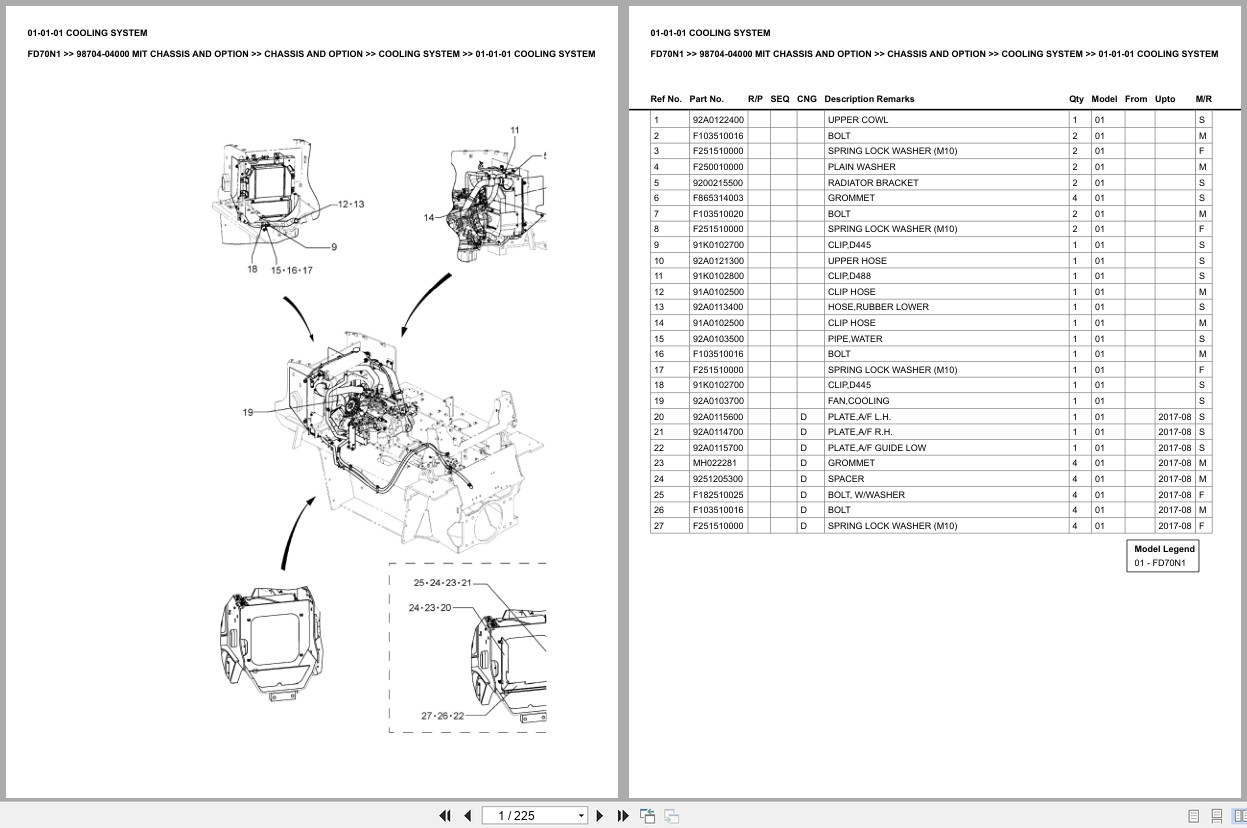The width and height of the screenshot is (1247, 828).
Task: Go to the previous page
Action: 467,816
